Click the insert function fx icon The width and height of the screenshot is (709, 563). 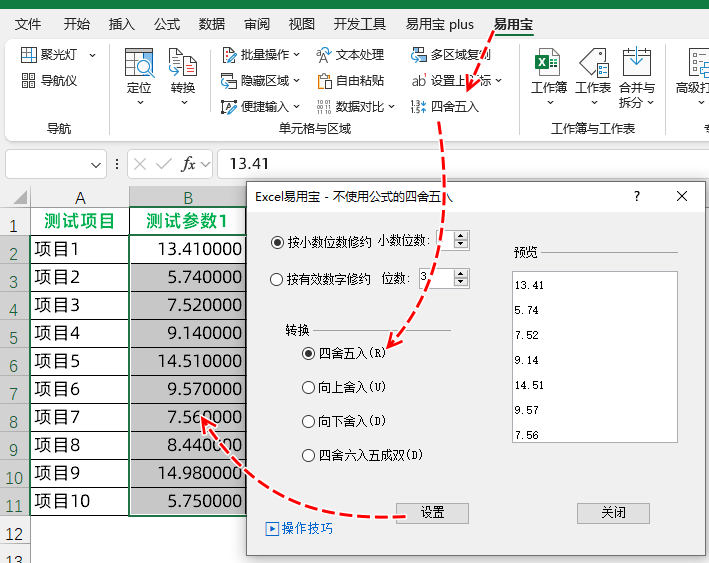click(188, 164)
